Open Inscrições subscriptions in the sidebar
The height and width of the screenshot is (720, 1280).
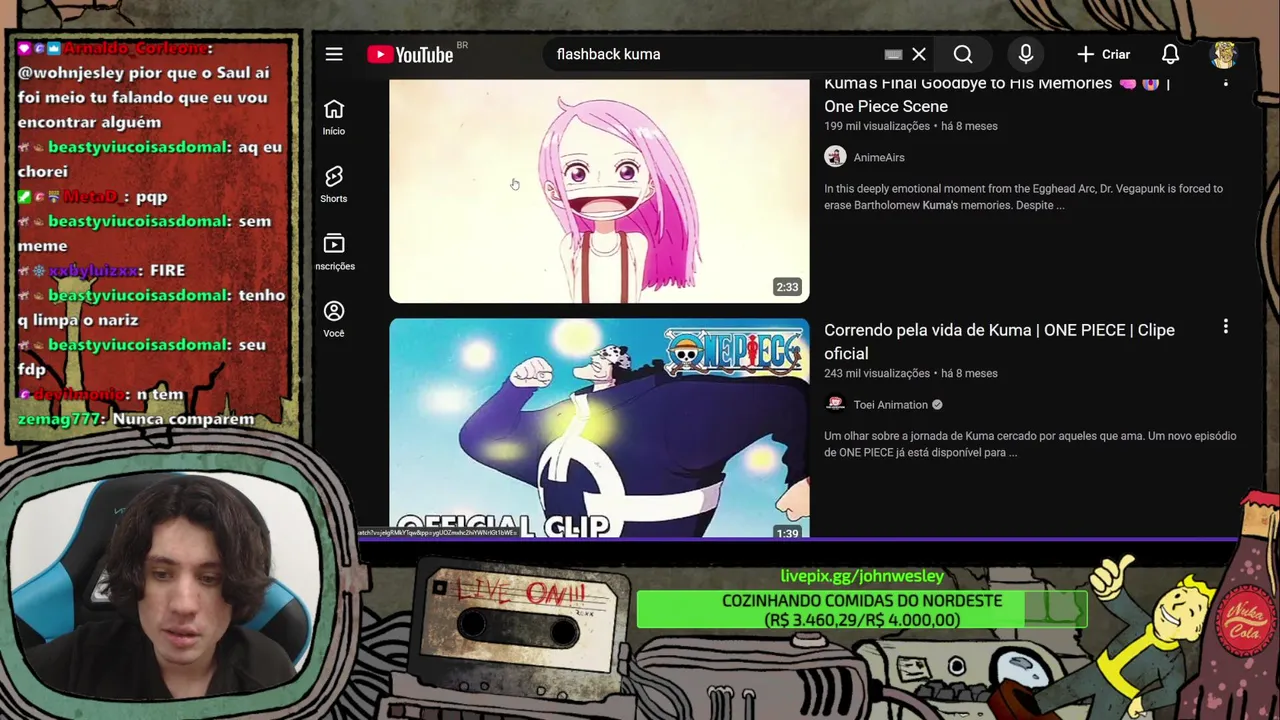pos(334,252)
